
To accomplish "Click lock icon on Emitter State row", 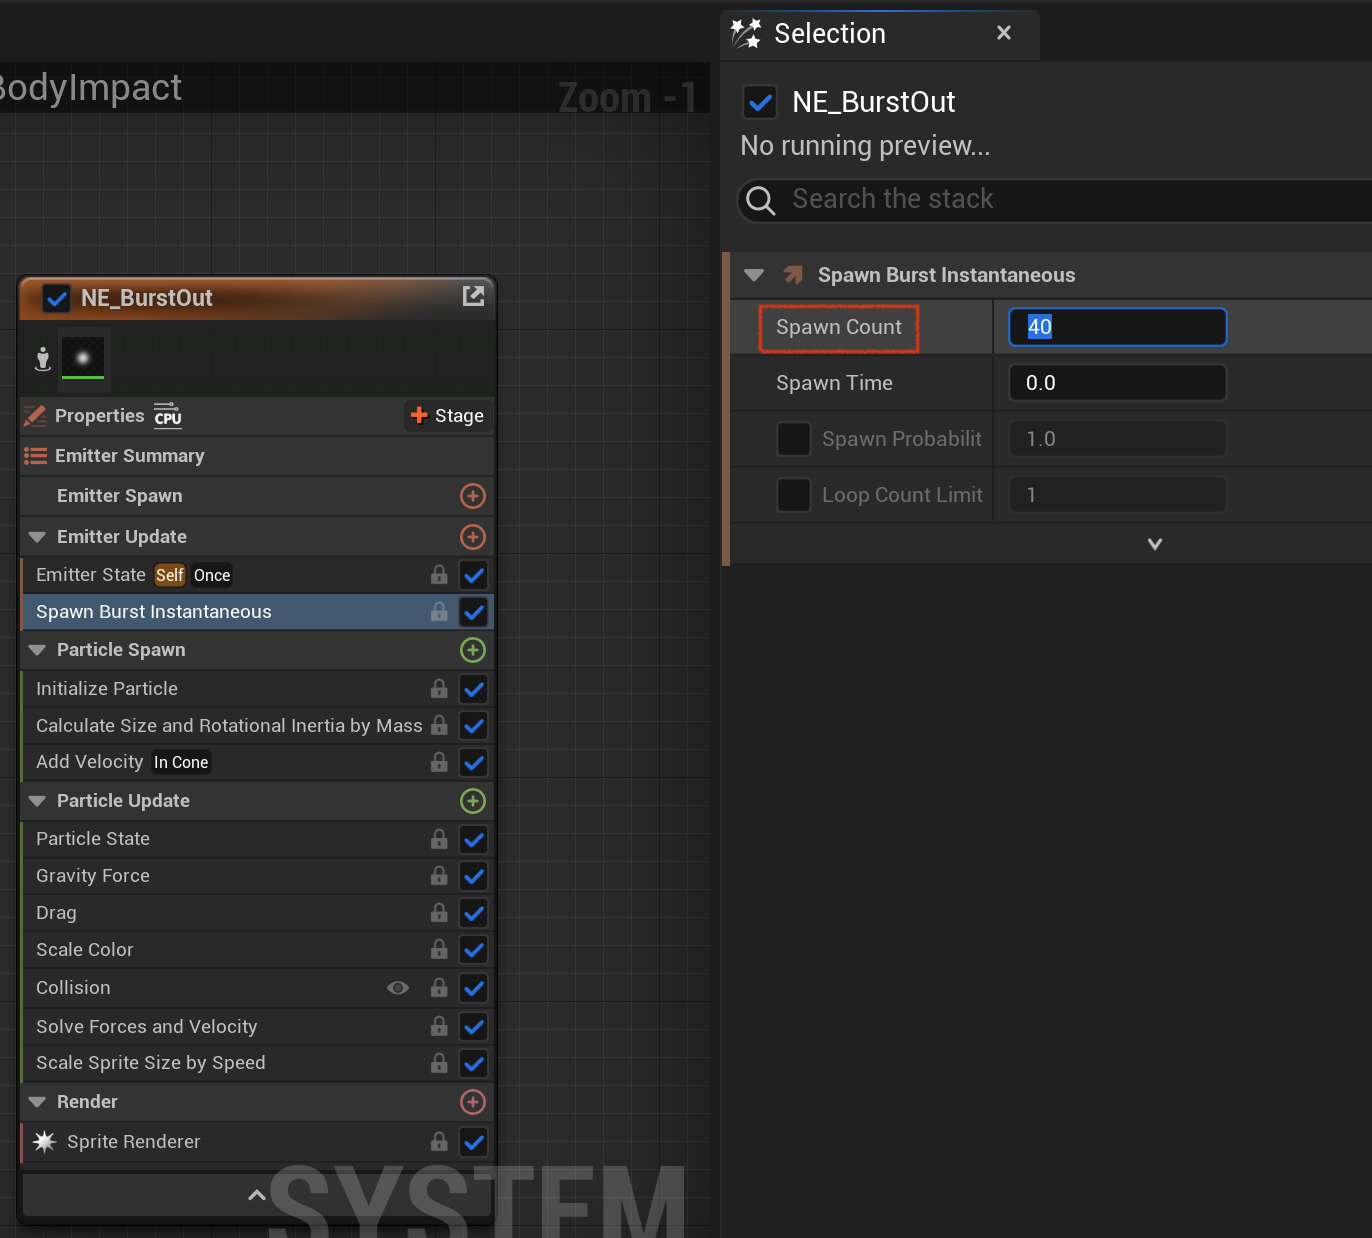I will 439,574.
